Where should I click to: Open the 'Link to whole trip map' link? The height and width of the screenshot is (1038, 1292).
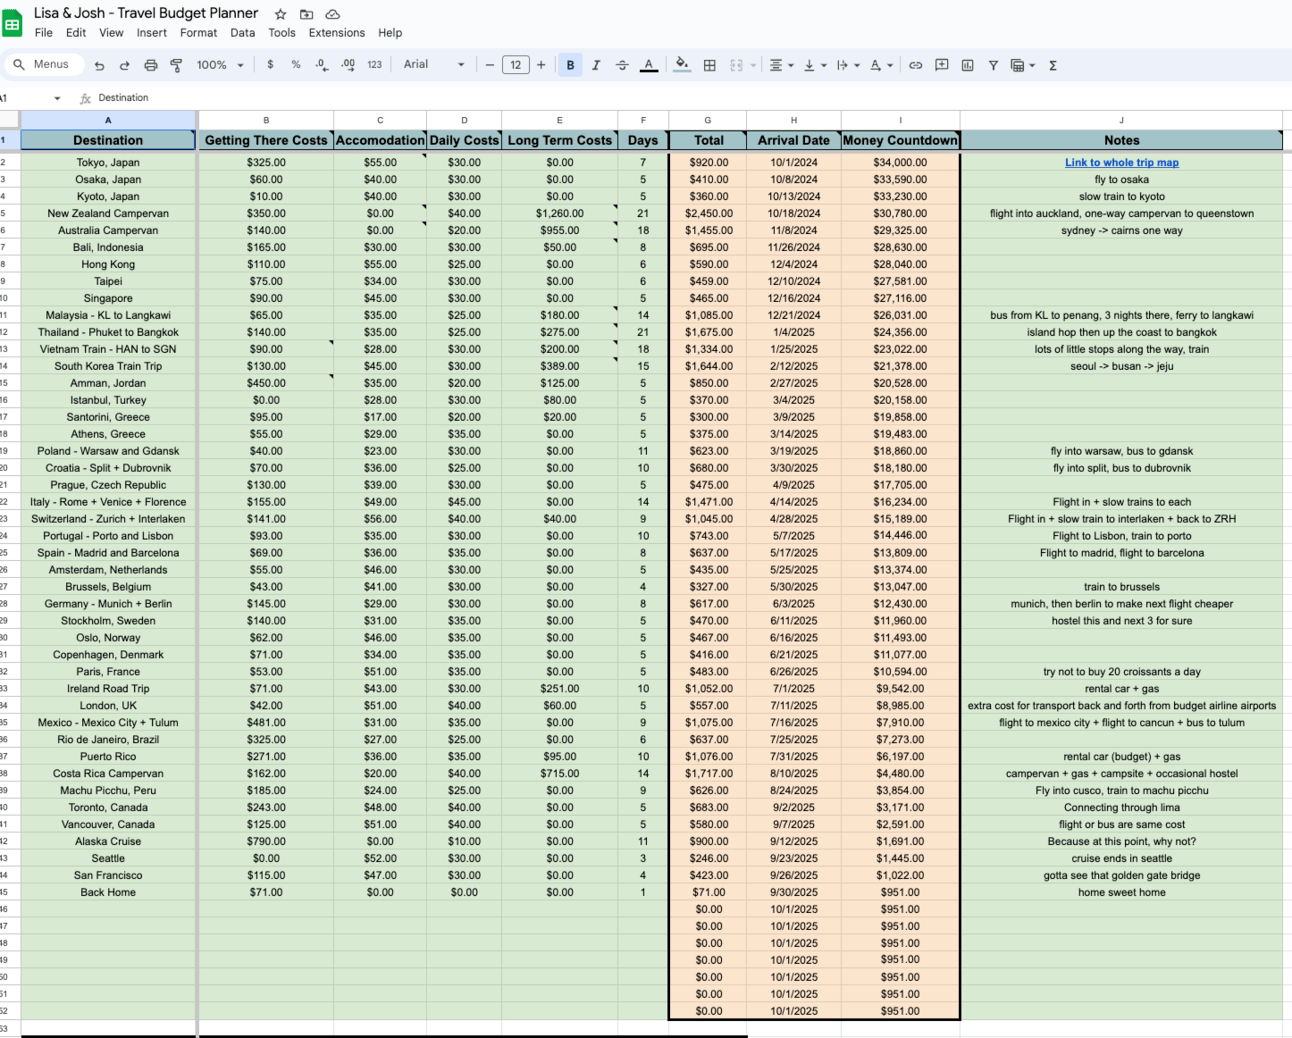point(1121,162)
